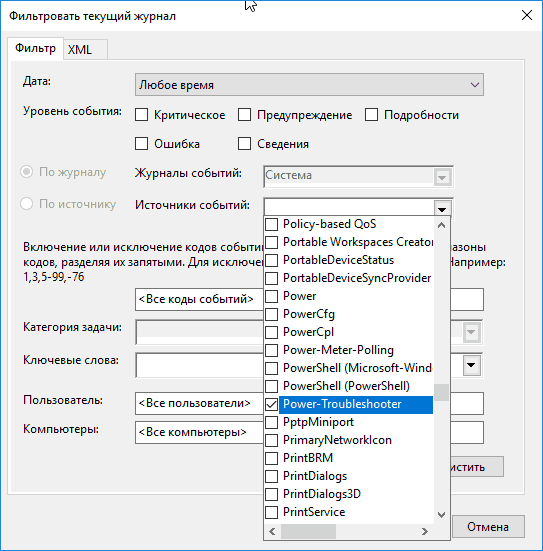
Task: Check PowerShell (Microsoft-Wind… source
Action: coord(271,368)
